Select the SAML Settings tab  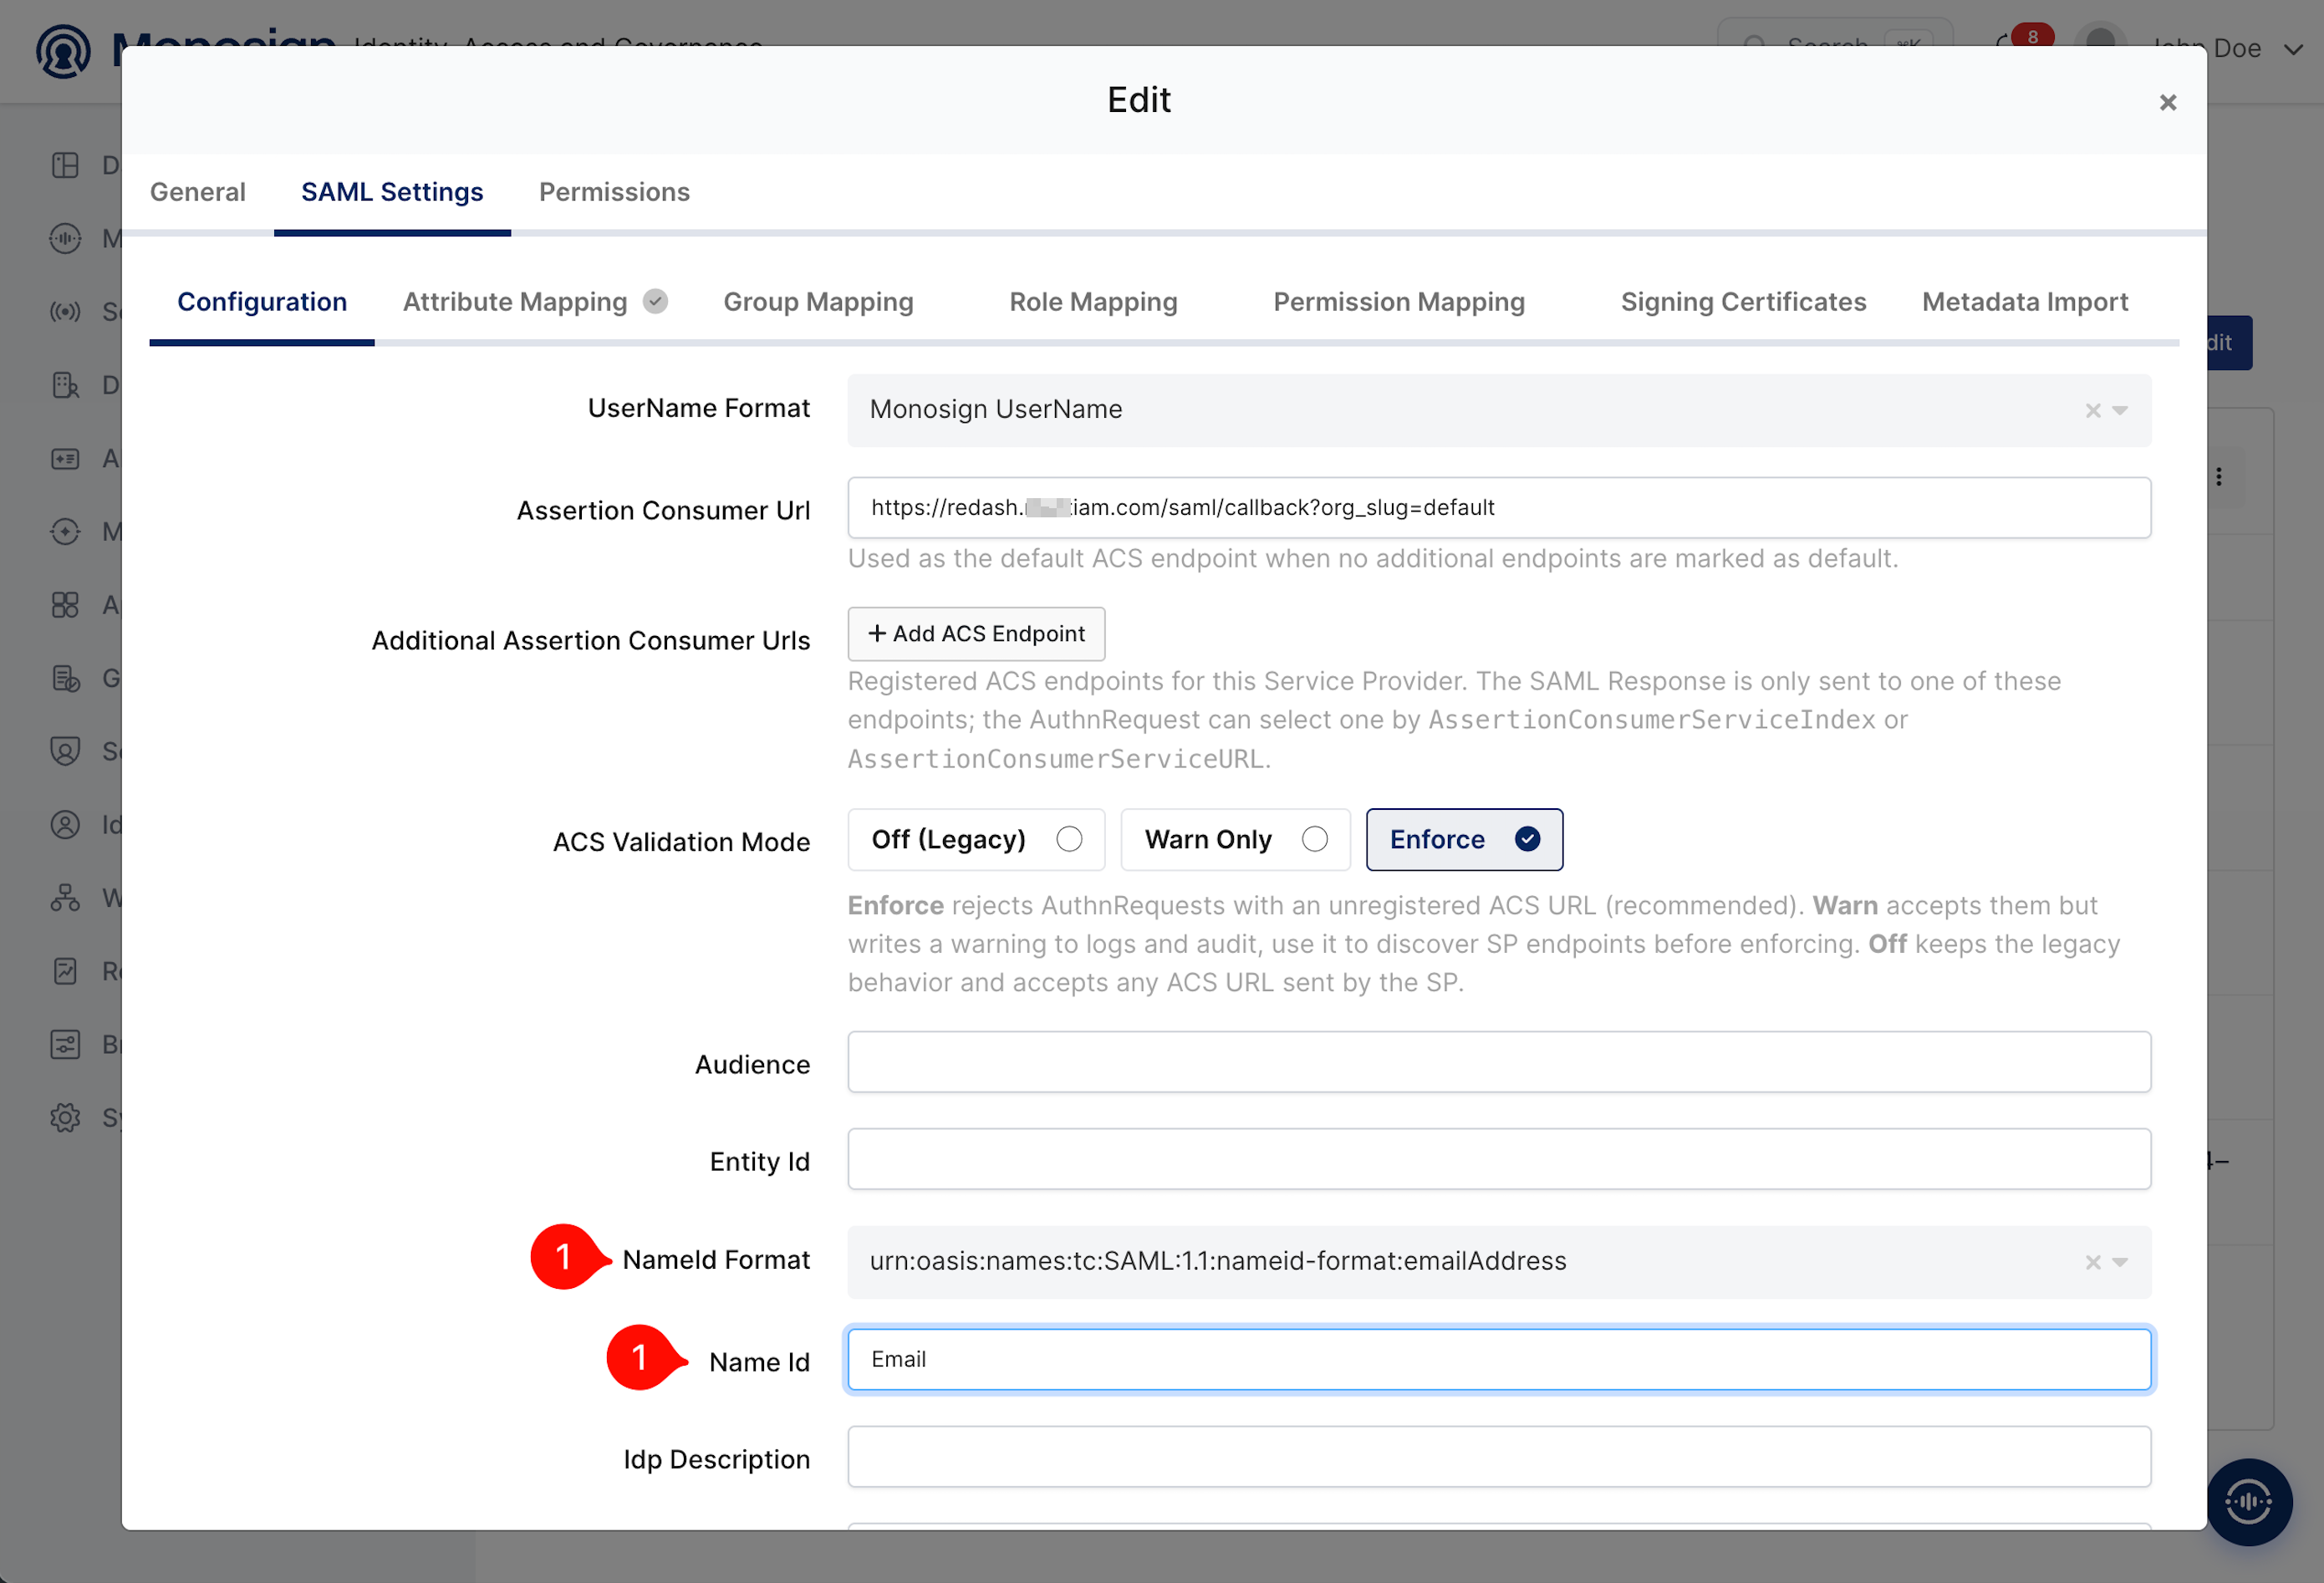click(x=392, y=192)
